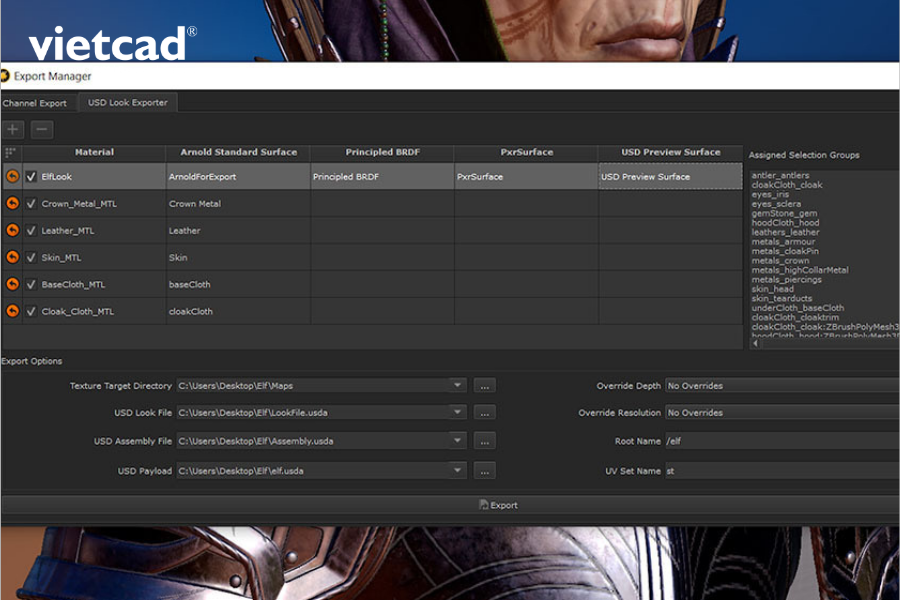The width and height of the screenshot is (900, 600).
Task: Click the Crown Metal cell
Action: point(238,204)
